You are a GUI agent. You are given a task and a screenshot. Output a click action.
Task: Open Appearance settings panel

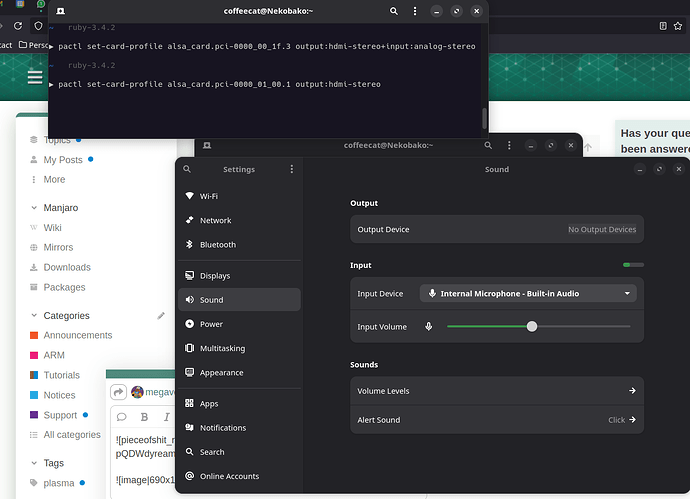pos(239,372)
